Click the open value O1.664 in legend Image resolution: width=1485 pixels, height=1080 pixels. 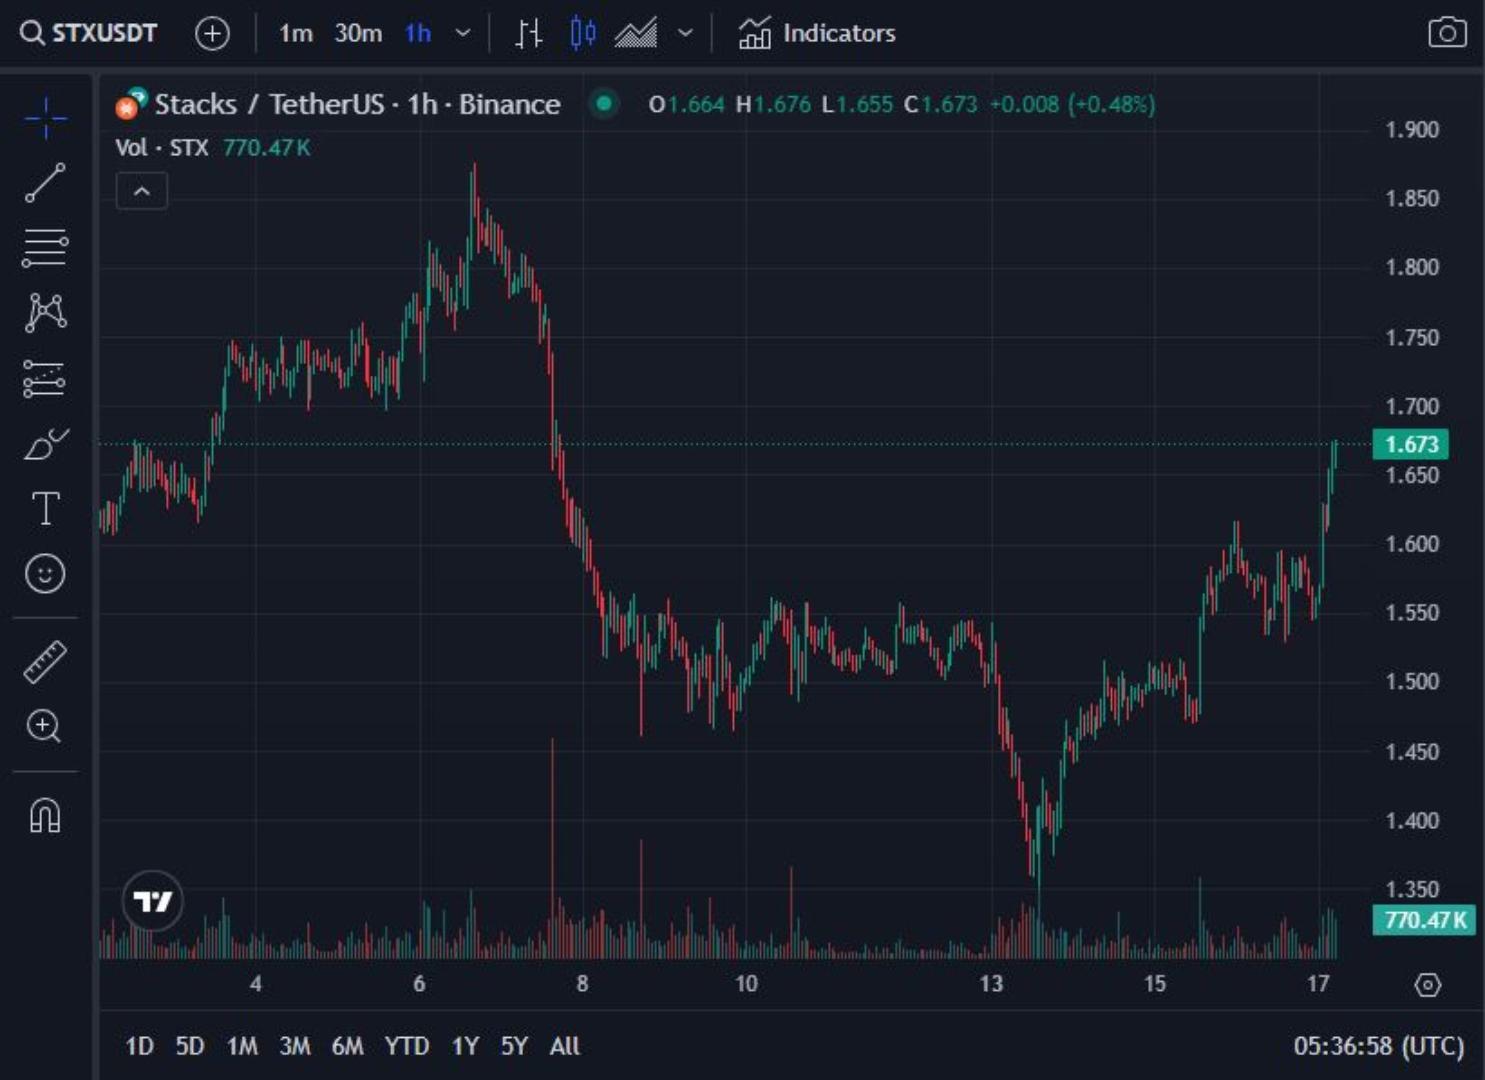[686, 104]
